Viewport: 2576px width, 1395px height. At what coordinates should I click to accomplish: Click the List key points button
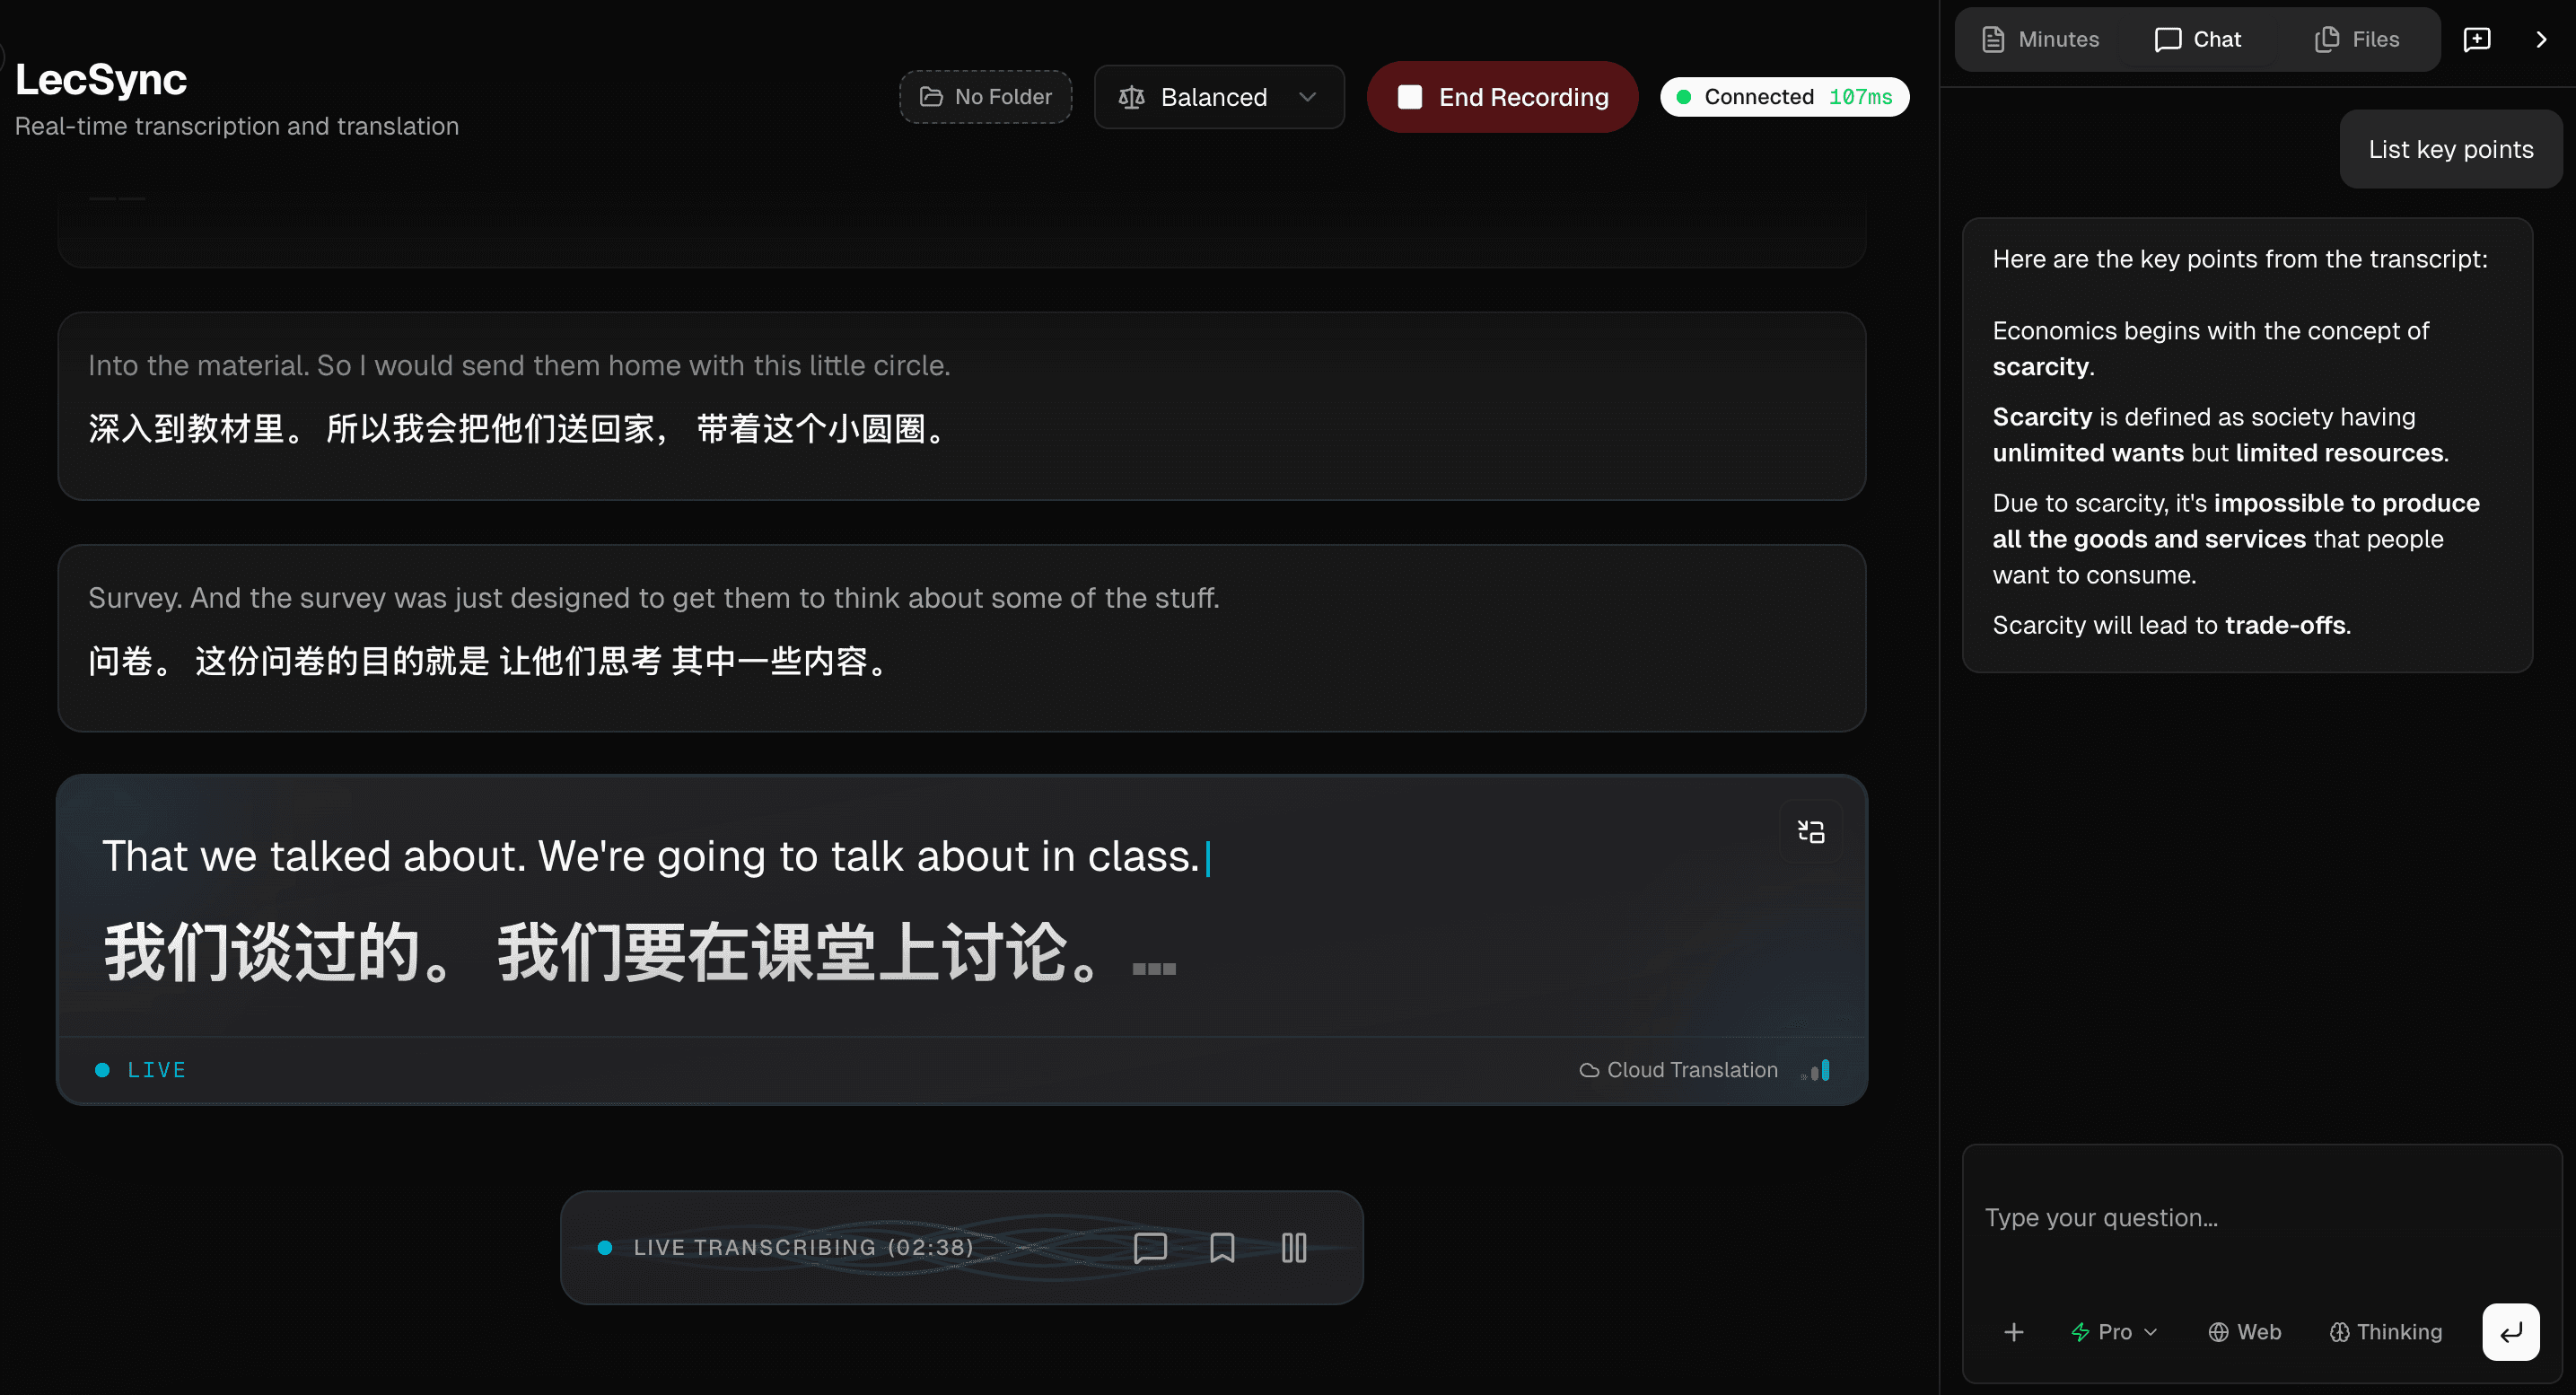tap(2451, 148)
